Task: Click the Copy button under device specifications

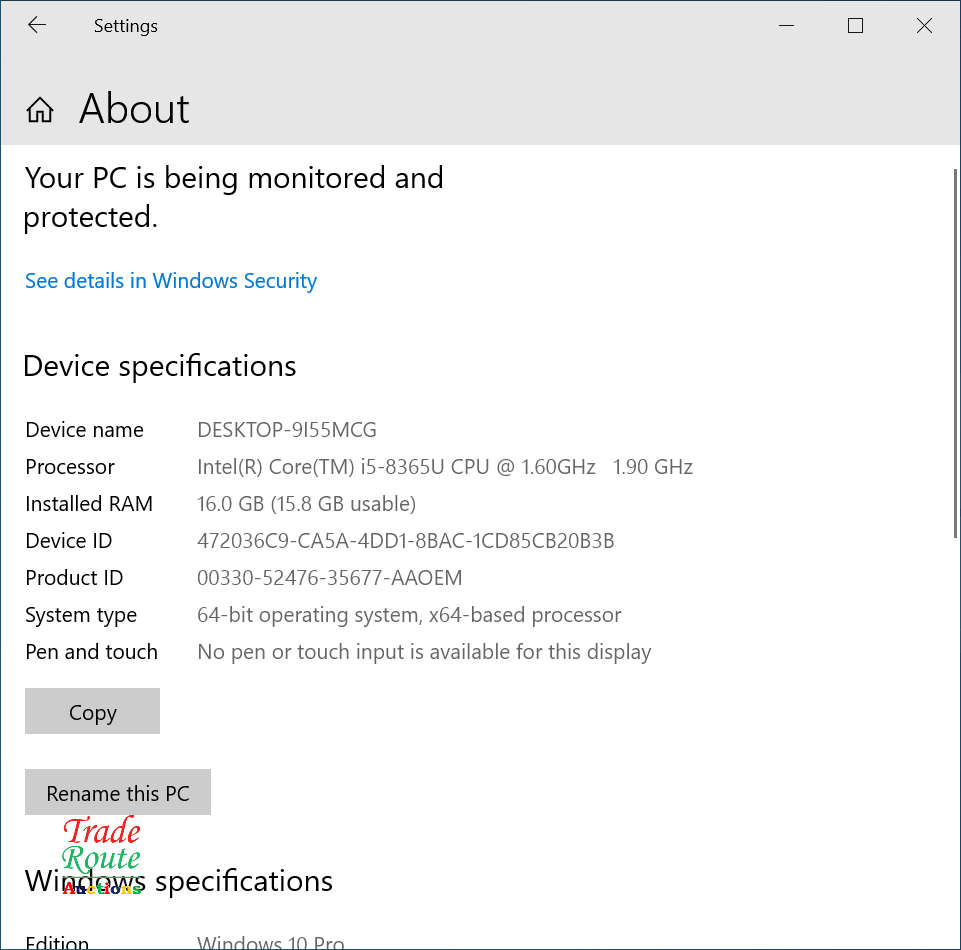Action: tap(92, 711)
